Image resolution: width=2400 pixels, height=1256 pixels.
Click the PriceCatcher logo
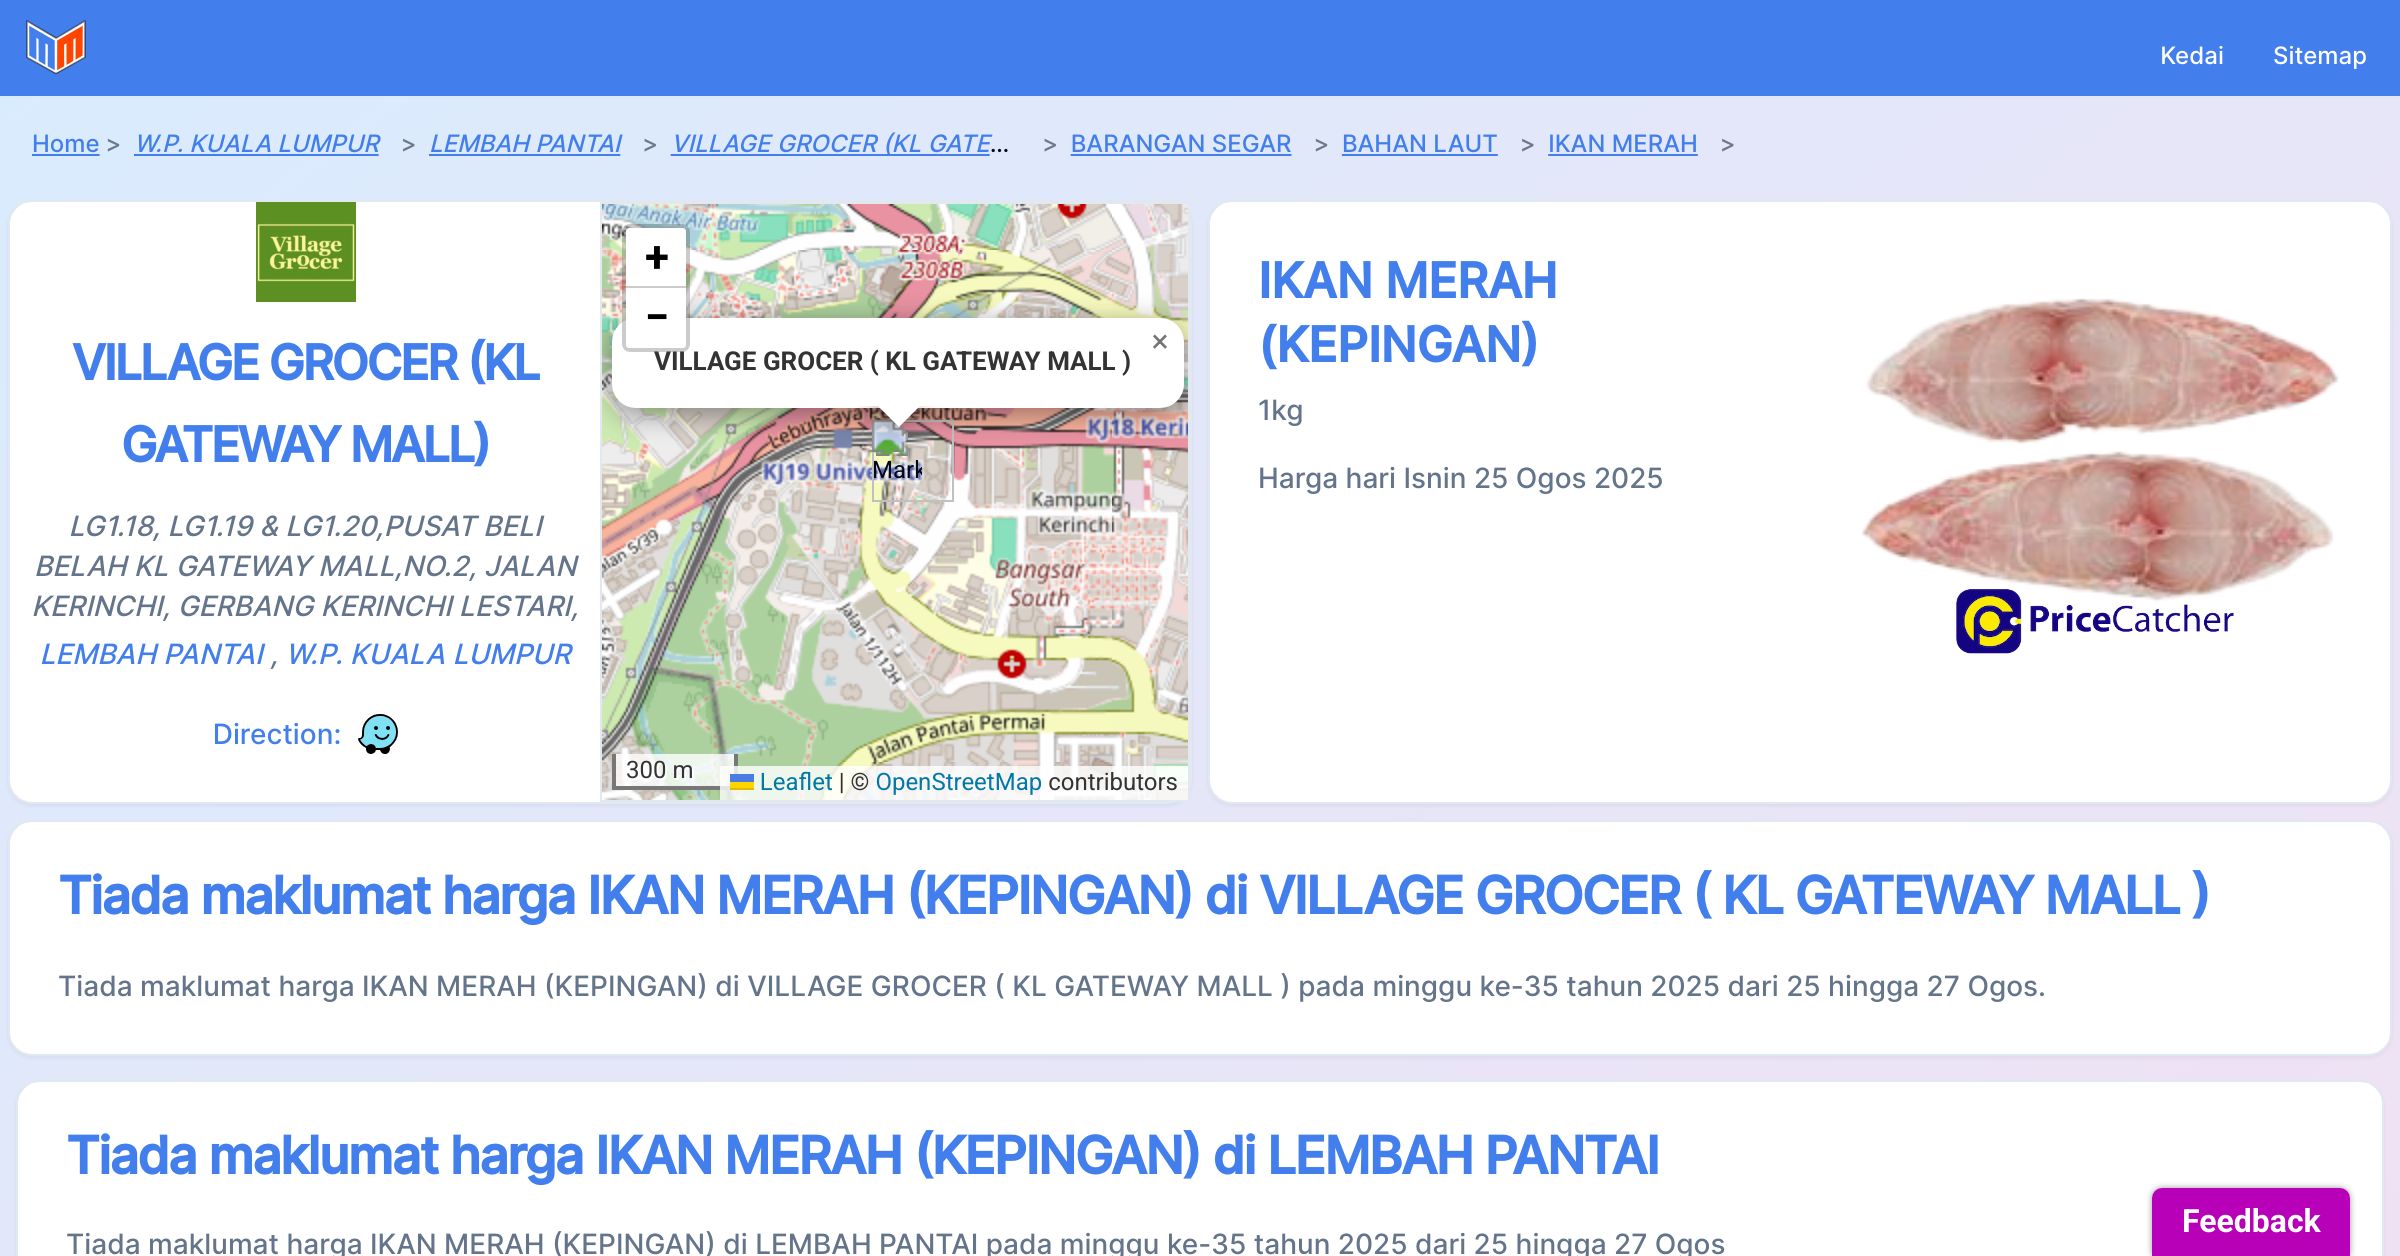2094,620
